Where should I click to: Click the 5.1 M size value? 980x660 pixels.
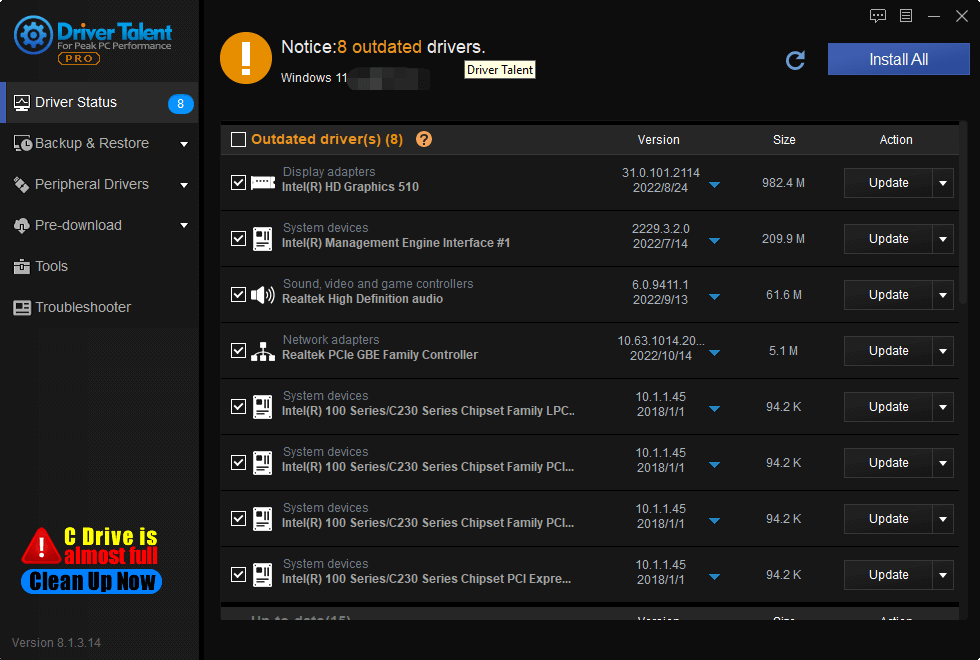tap(783, 351)
